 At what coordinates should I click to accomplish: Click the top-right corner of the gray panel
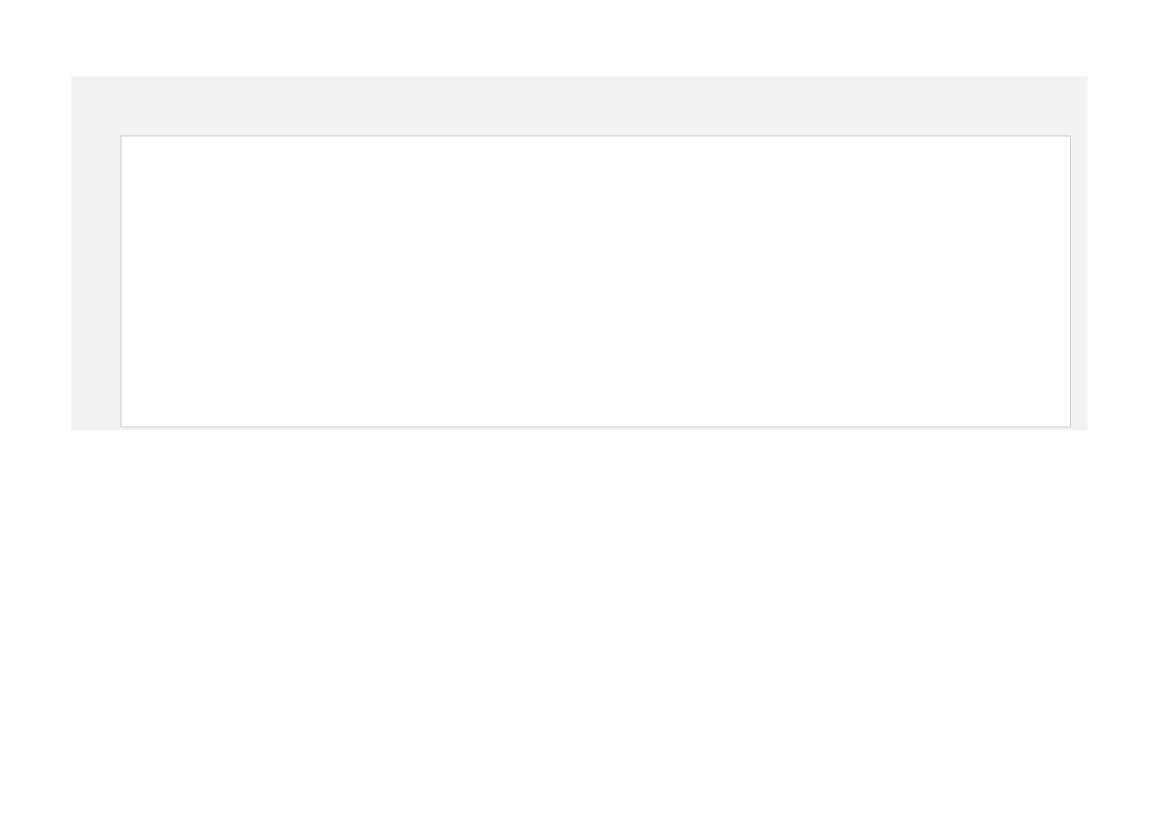pos(1084,80)
